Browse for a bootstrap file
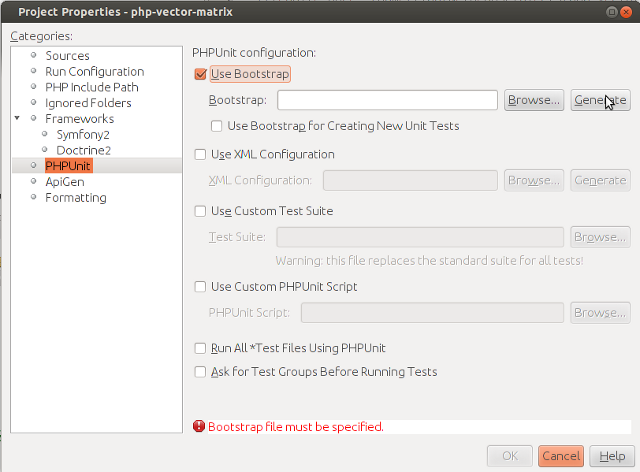 (534, 100)
